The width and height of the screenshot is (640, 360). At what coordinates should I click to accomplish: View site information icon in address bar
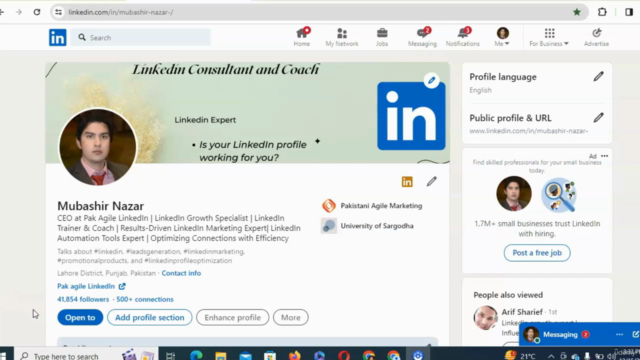[58, 12]
